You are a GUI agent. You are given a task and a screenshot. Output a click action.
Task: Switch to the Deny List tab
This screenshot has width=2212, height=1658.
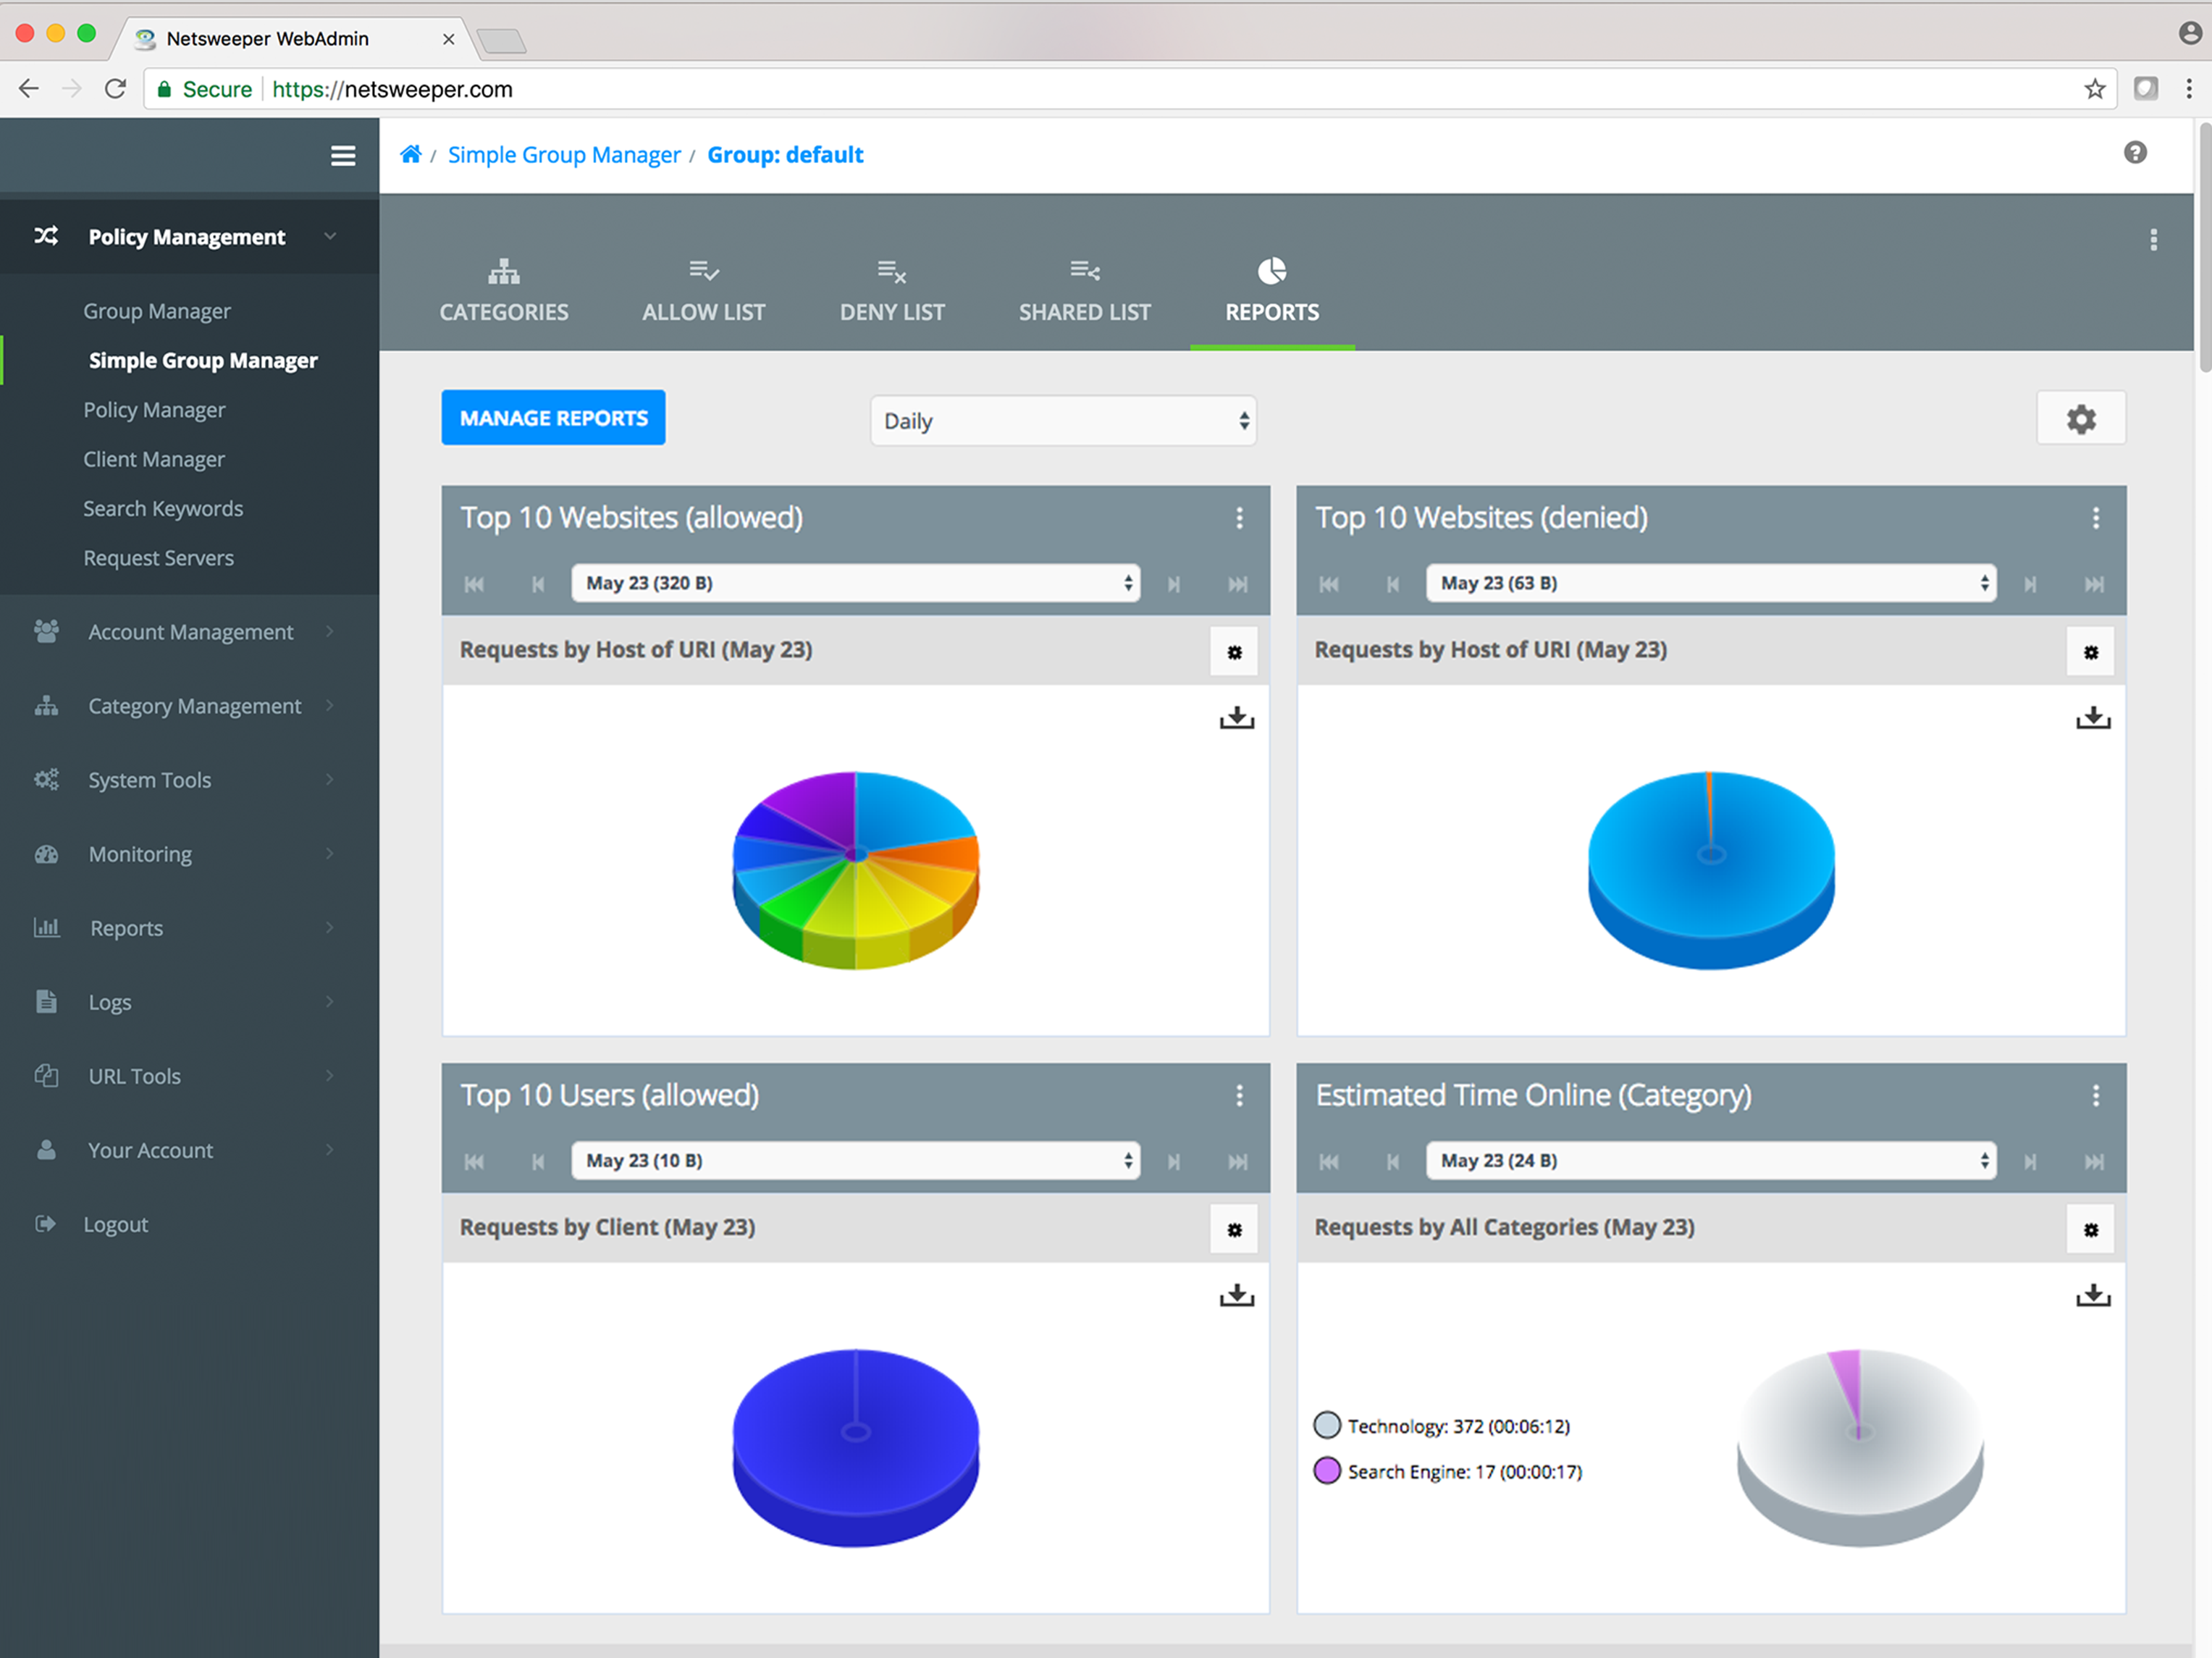tap(892, 291)
